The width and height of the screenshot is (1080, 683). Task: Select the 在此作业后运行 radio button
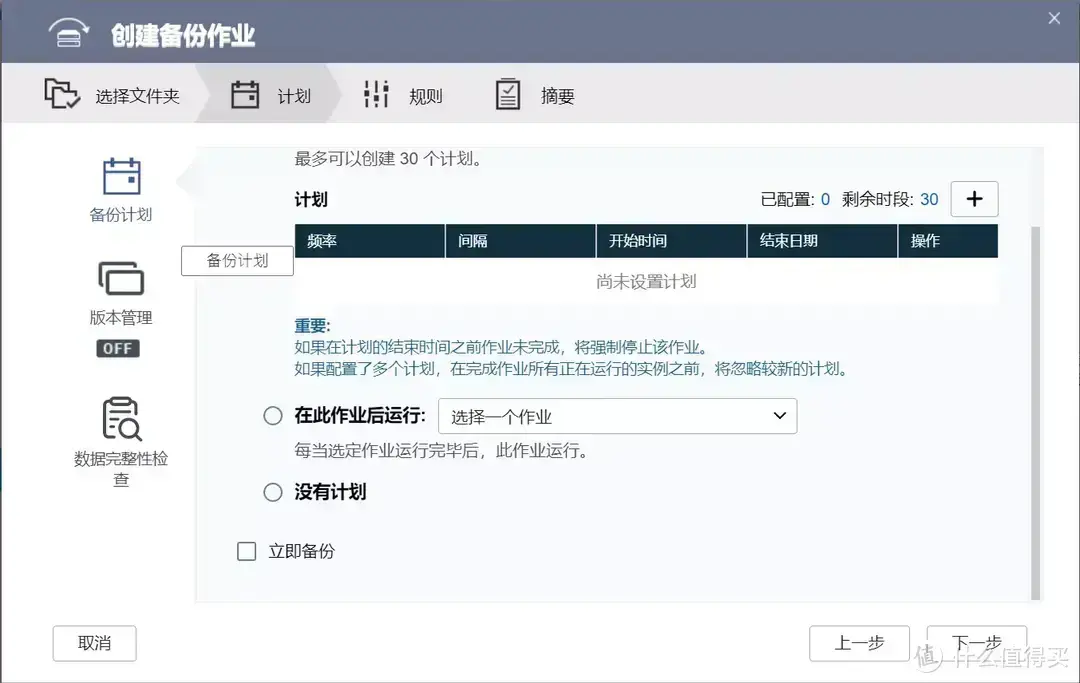click(x=272, y=415)
